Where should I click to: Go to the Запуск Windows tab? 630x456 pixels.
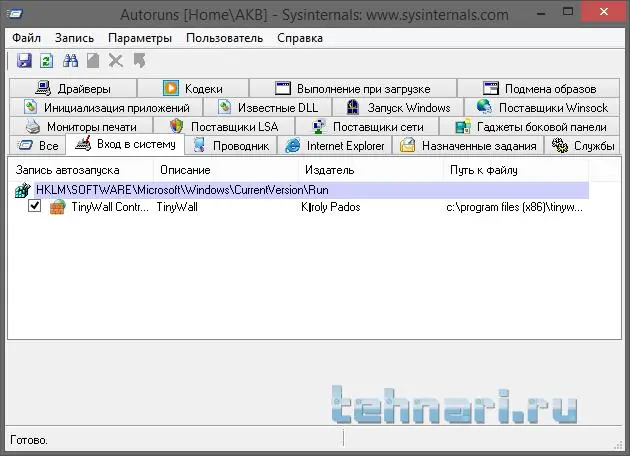pyautogui.click(x=398, y=107)
